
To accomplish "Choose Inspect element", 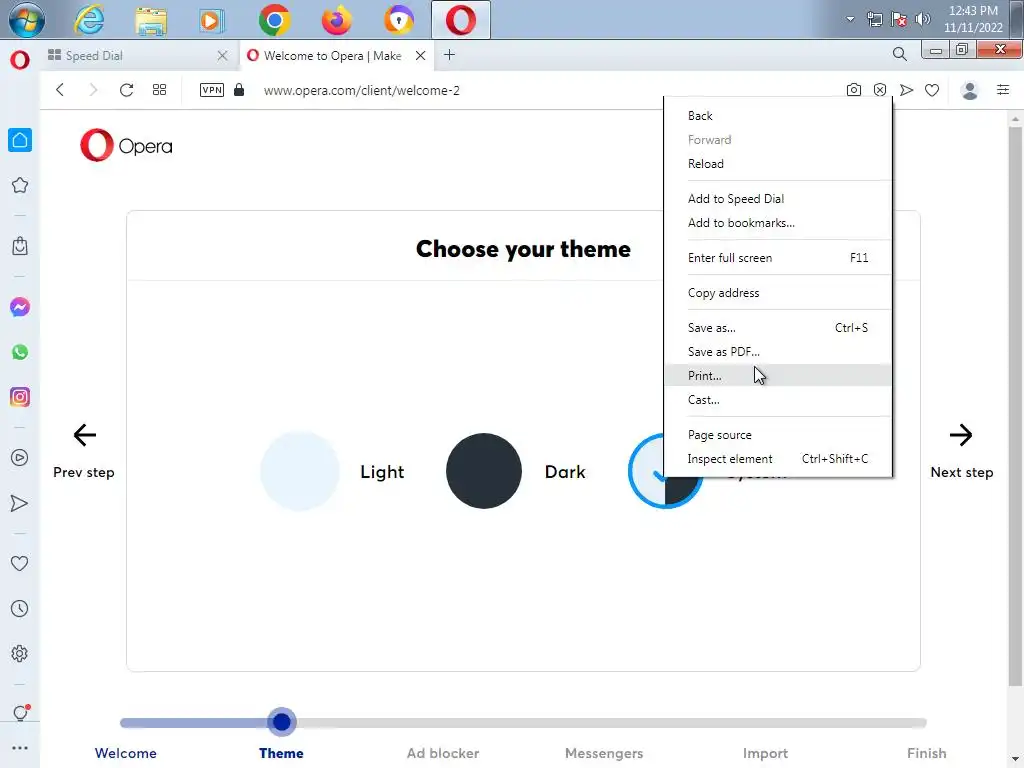I will pyautogui.click(x=778, y=458).
